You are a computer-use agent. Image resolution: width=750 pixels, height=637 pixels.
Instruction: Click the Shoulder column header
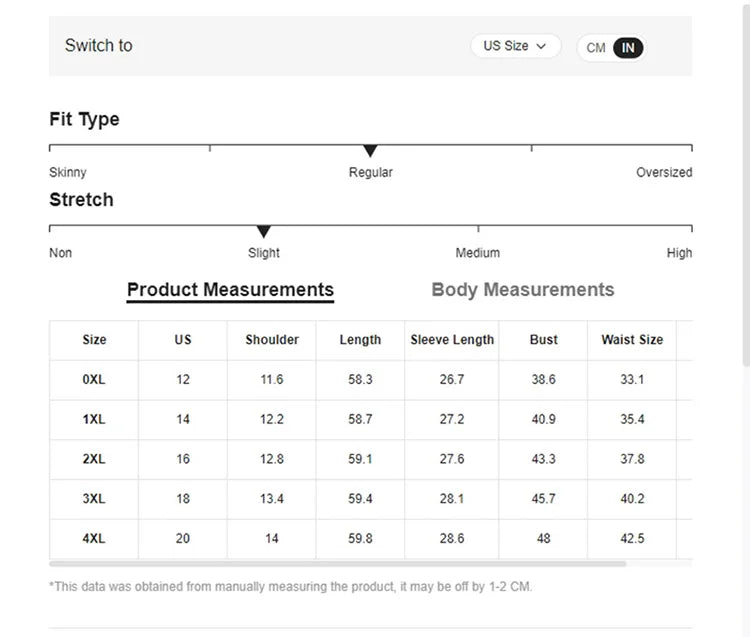pyautogui.click(x=272, y=340)
